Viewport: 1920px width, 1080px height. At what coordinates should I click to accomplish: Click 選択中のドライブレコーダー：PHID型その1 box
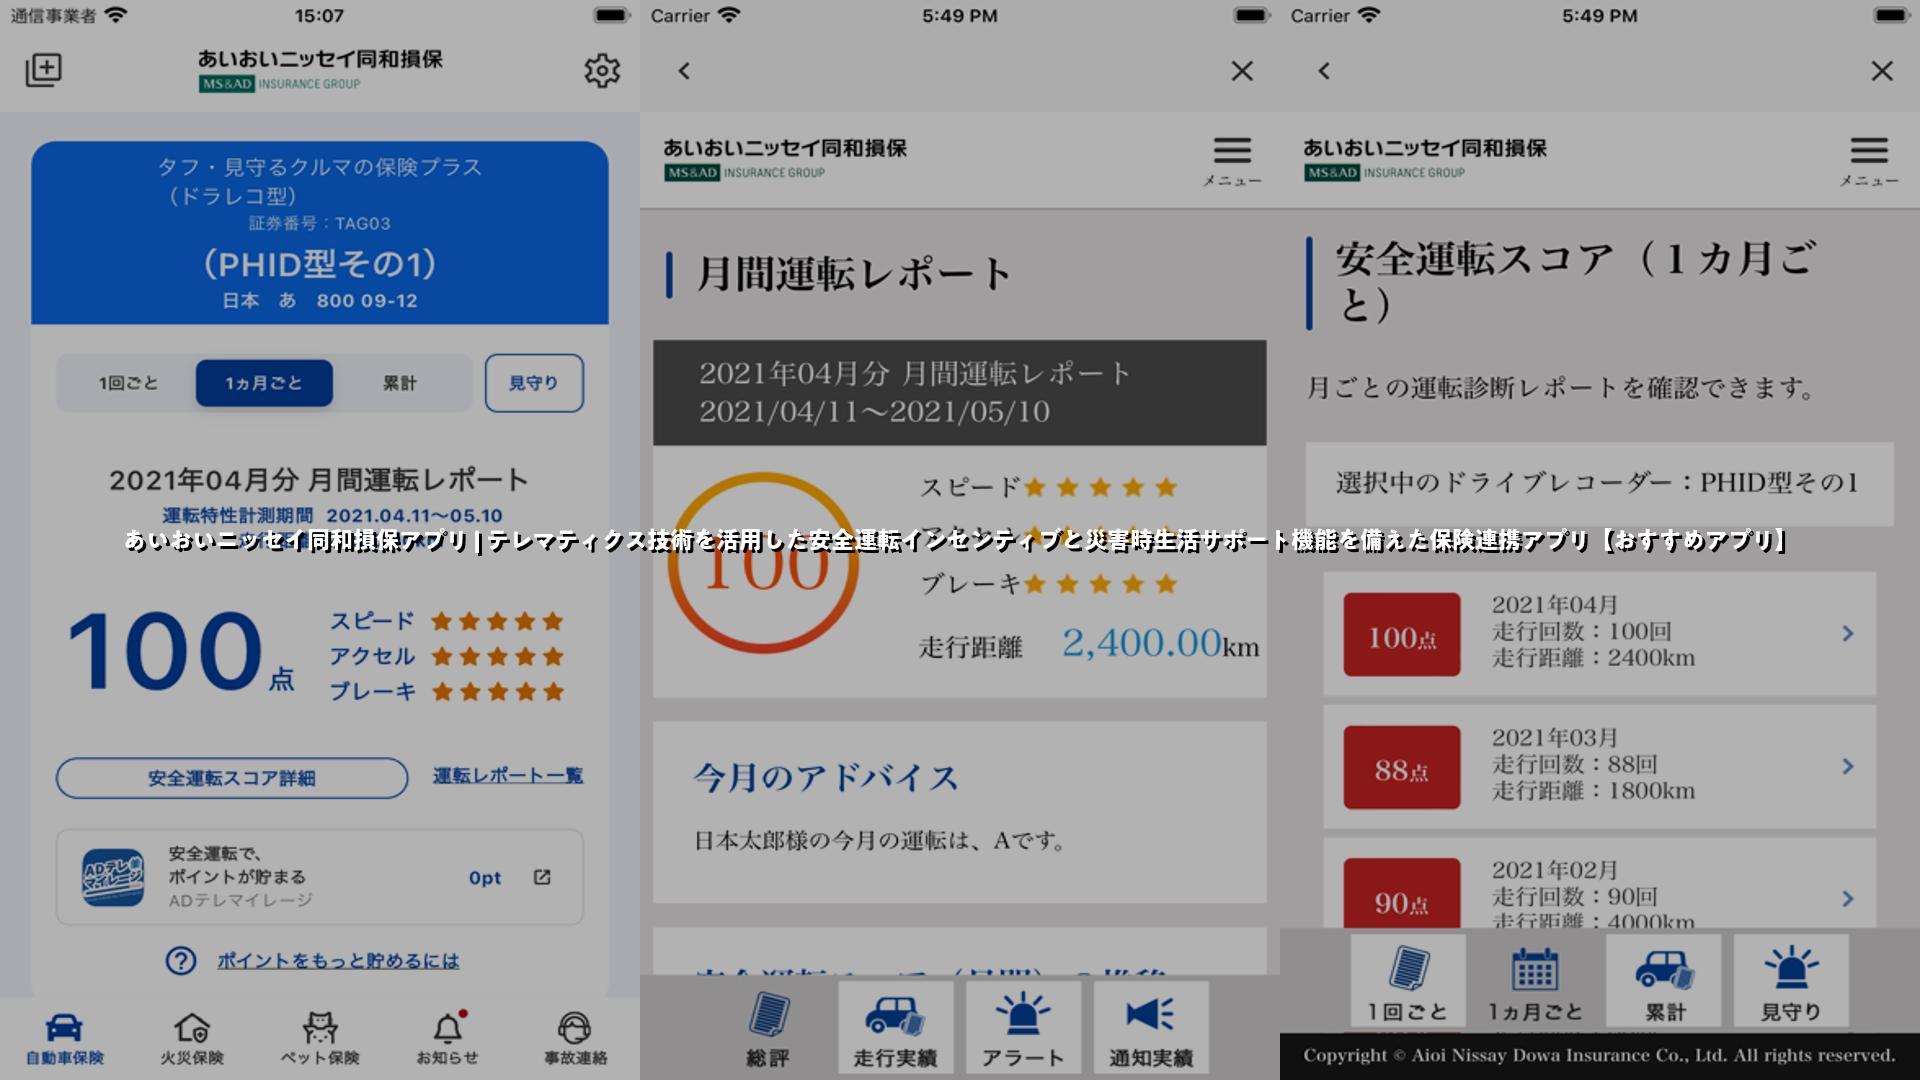pyautogui.click(x=1600, y=484)
